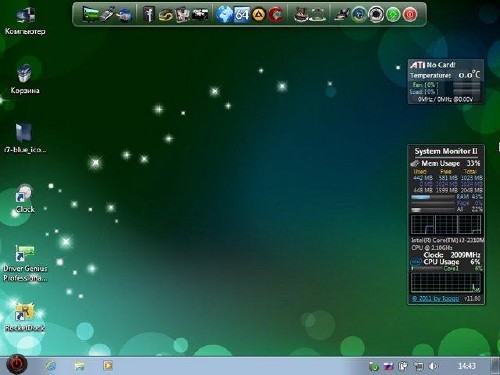
Task: Open the red power Start button
Action: click(17, 364)
